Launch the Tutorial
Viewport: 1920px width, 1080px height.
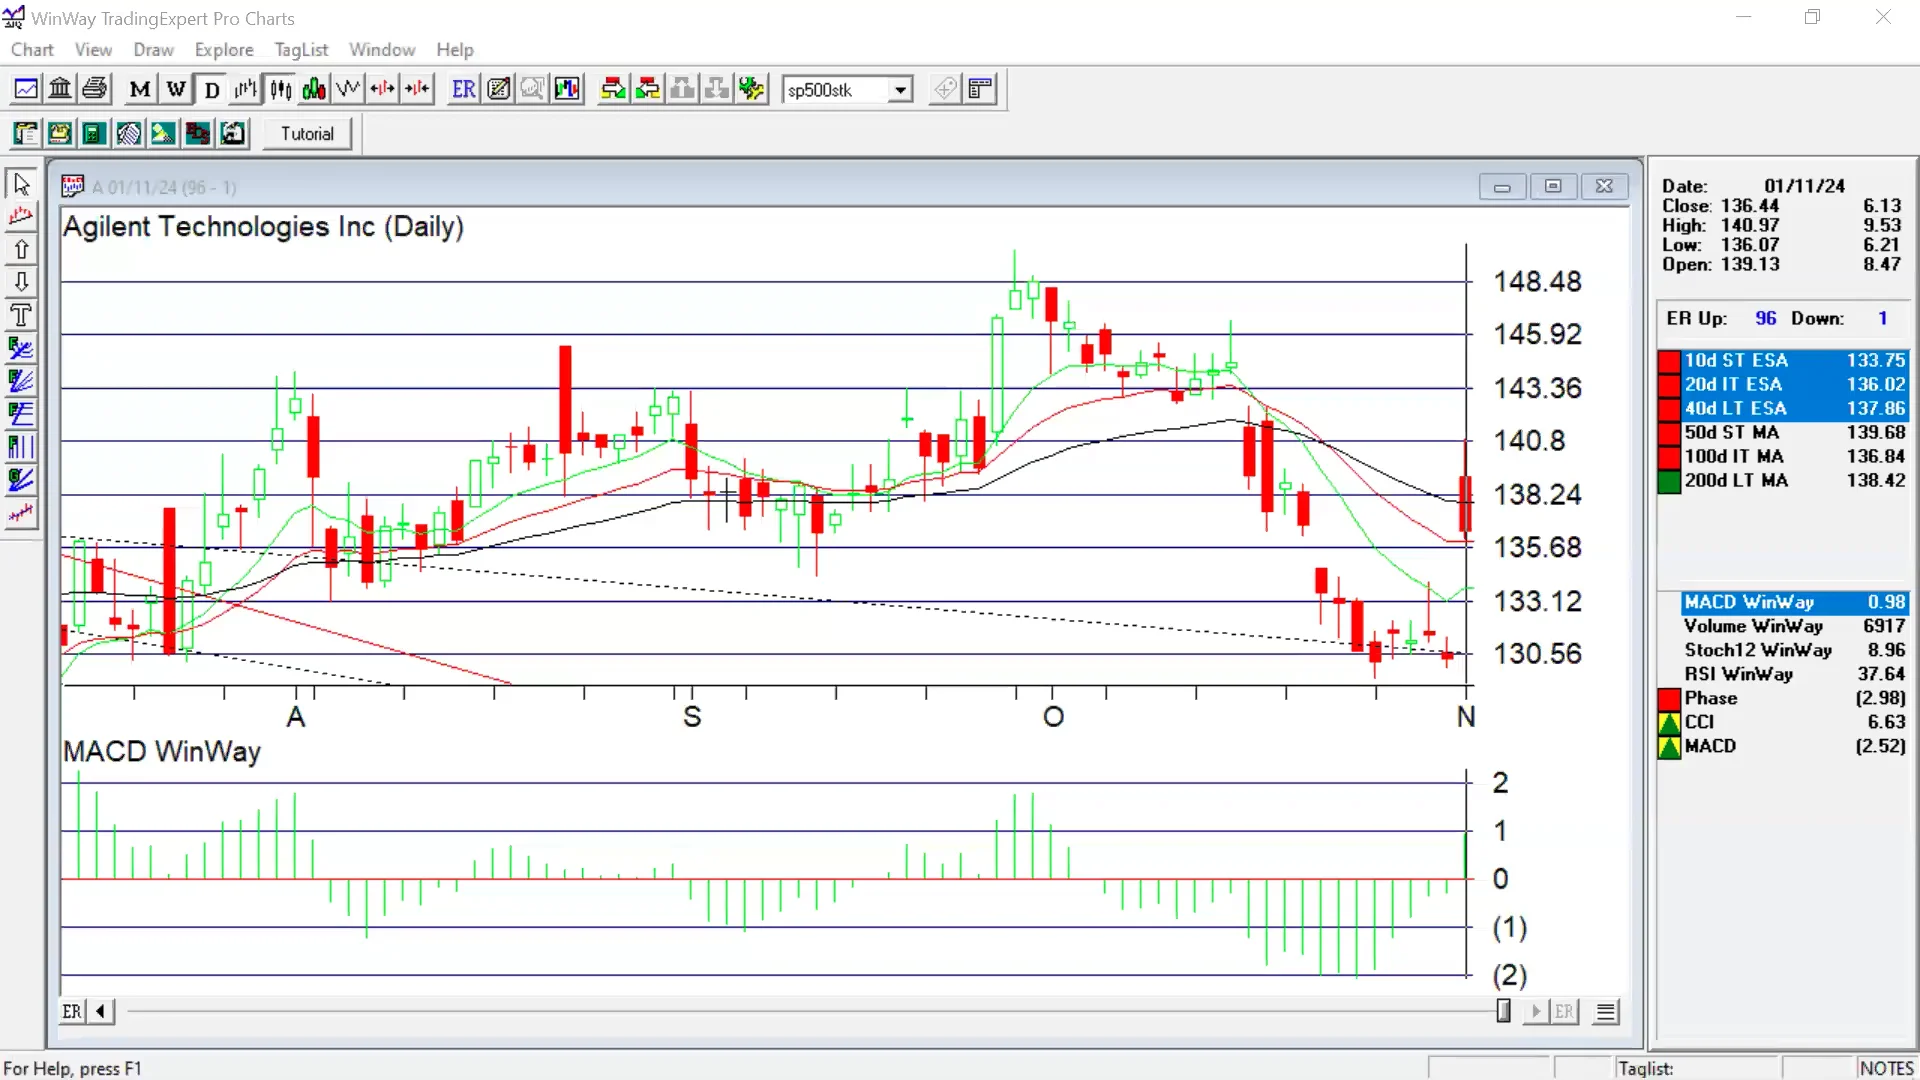point(306,133)
